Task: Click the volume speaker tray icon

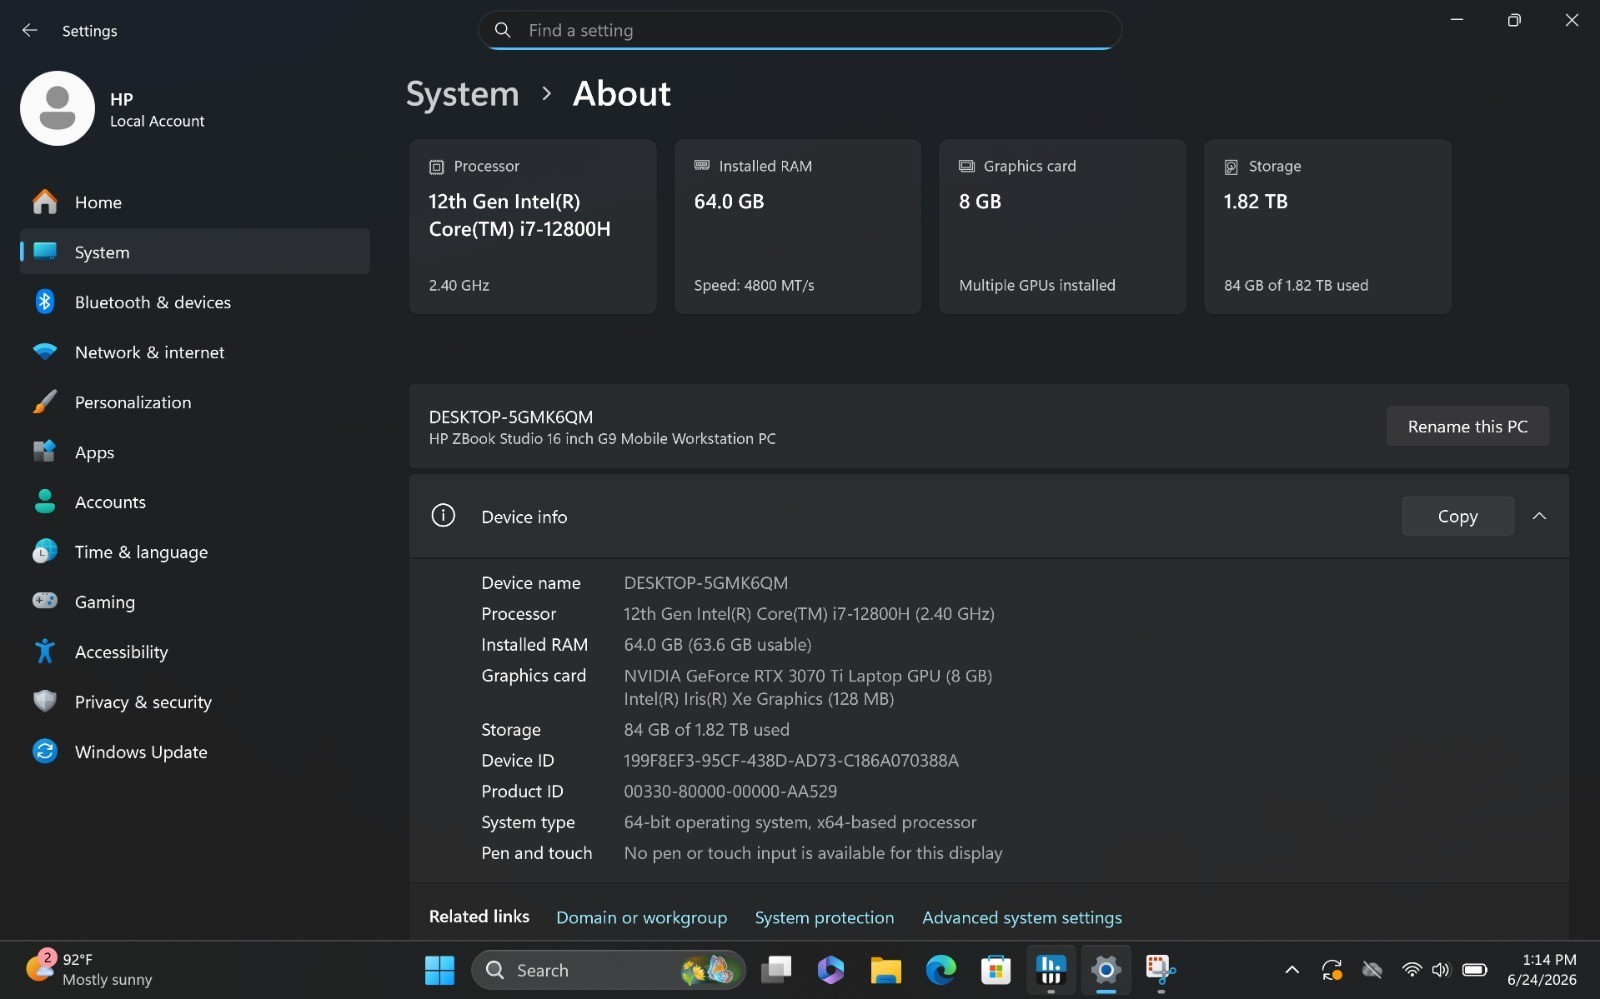Action: (1441, 970)
